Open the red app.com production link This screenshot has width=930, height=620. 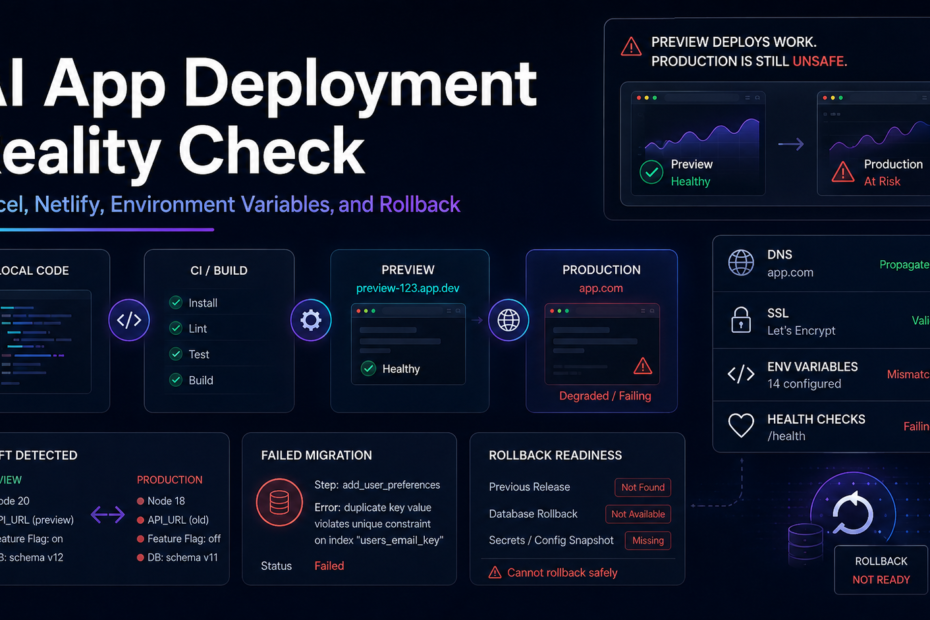(601, 288)
